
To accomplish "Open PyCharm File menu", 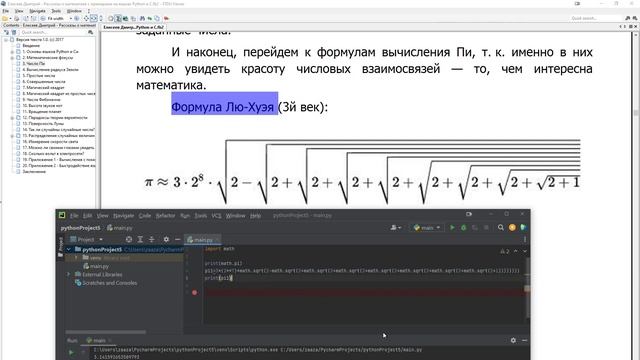I will pyautogui.click(x=74, y=216).
